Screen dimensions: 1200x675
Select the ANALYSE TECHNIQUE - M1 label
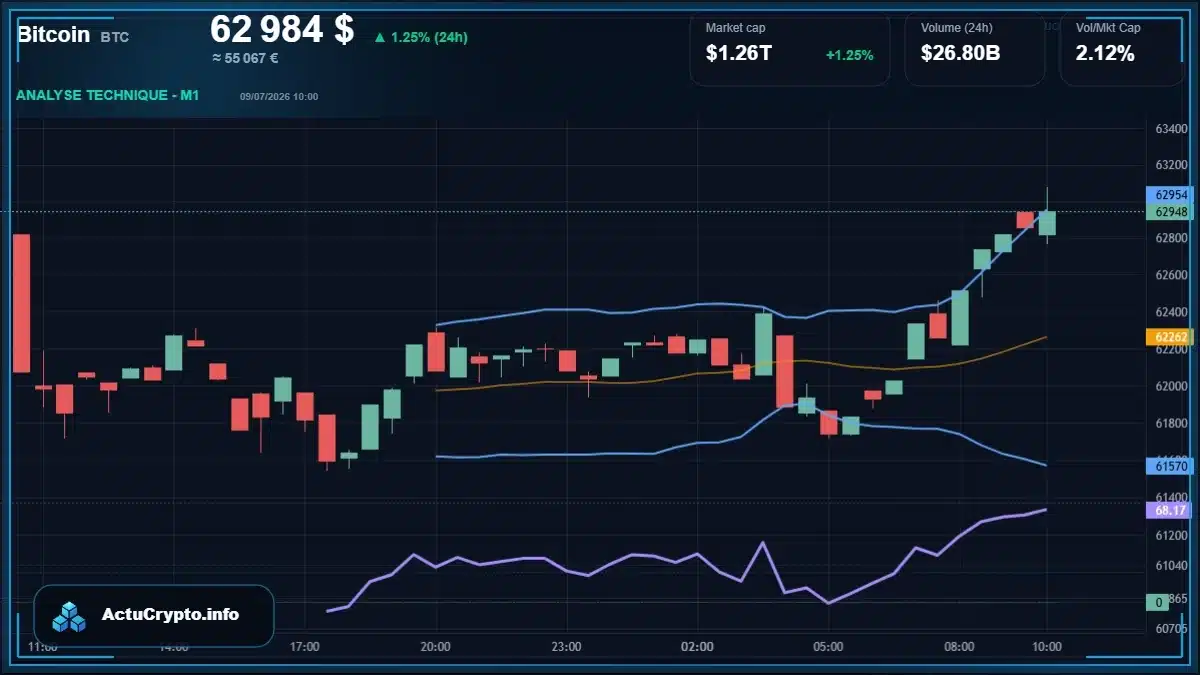tap(107, 95)
